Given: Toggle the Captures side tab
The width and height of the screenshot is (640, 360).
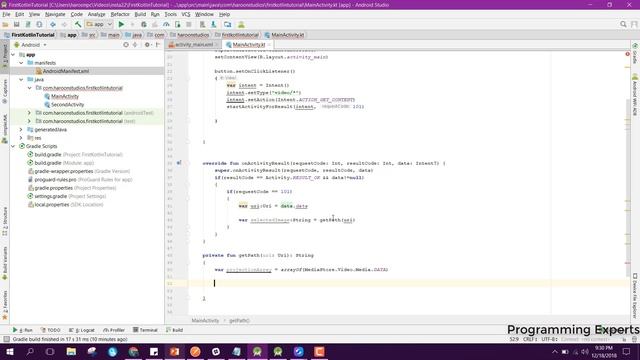Looking at the screenshot, I should pos(4,91).
